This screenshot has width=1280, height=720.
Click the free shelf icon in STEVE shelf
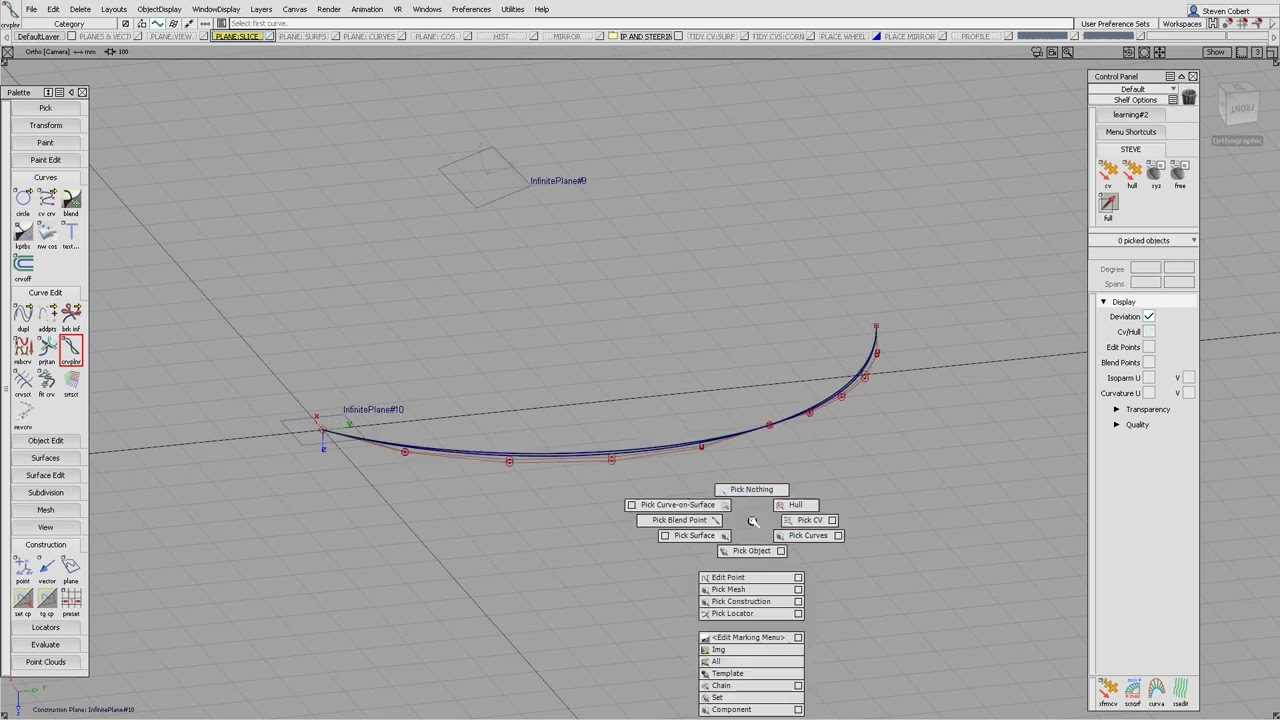point(1180,172)
